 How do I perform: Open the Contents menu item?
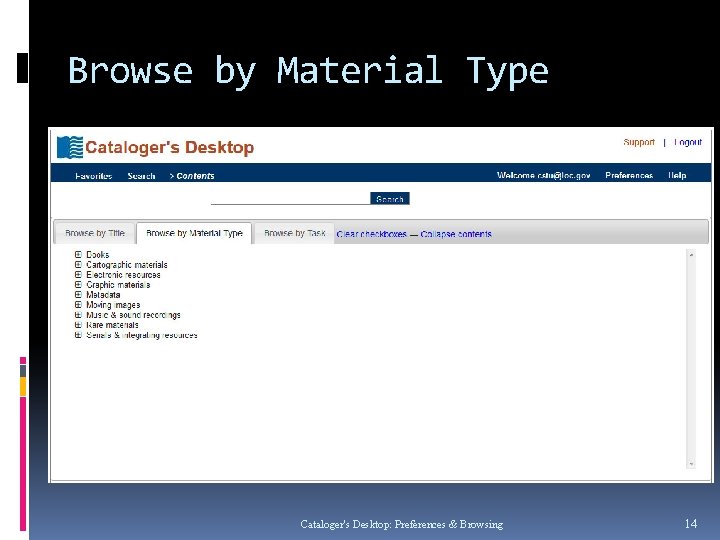pyautogui.click(x=192, y=176)
